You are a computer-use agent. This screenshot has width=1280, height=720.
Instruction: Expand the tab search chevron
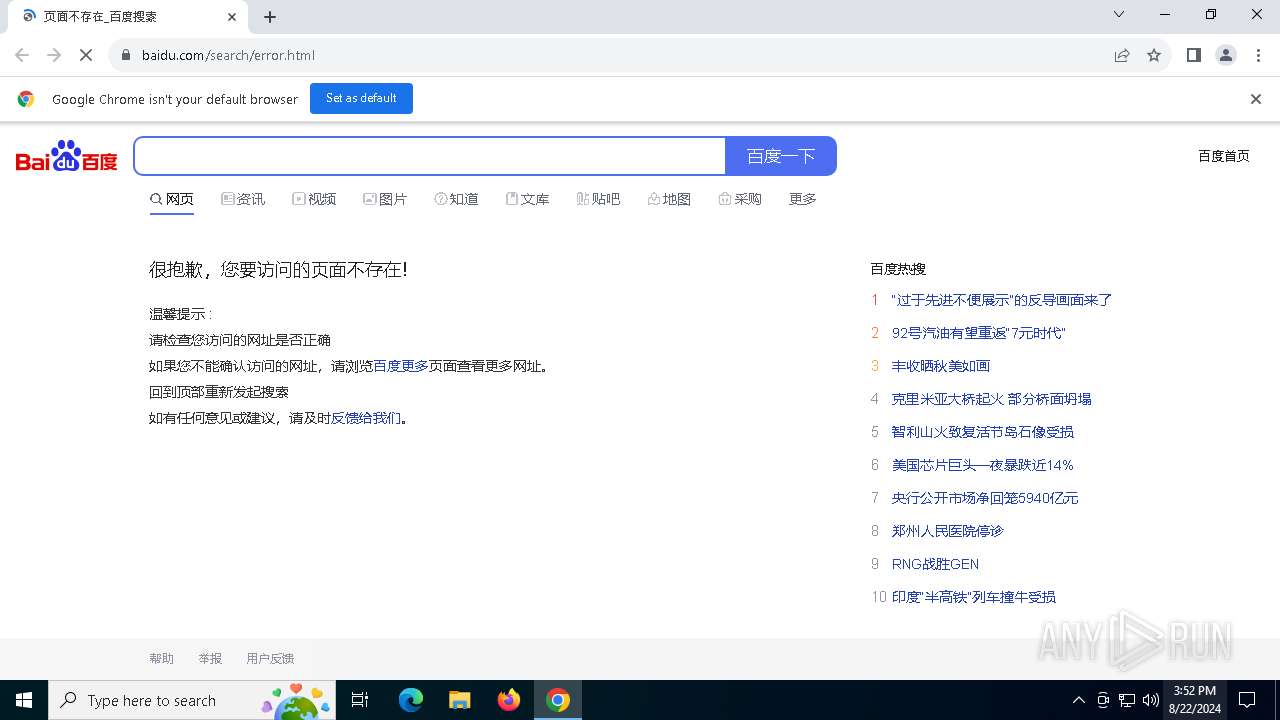(1119, 14)
